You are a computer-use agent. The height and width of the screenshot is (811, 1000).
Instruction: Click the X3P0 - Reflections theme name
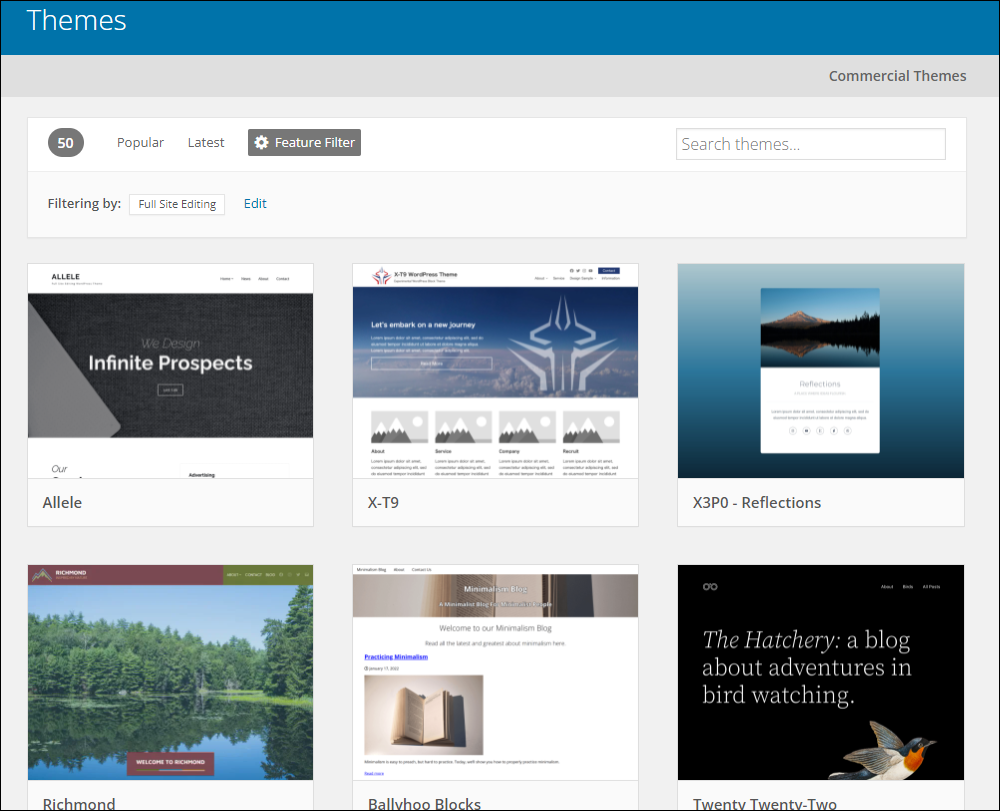coord(757,502)
